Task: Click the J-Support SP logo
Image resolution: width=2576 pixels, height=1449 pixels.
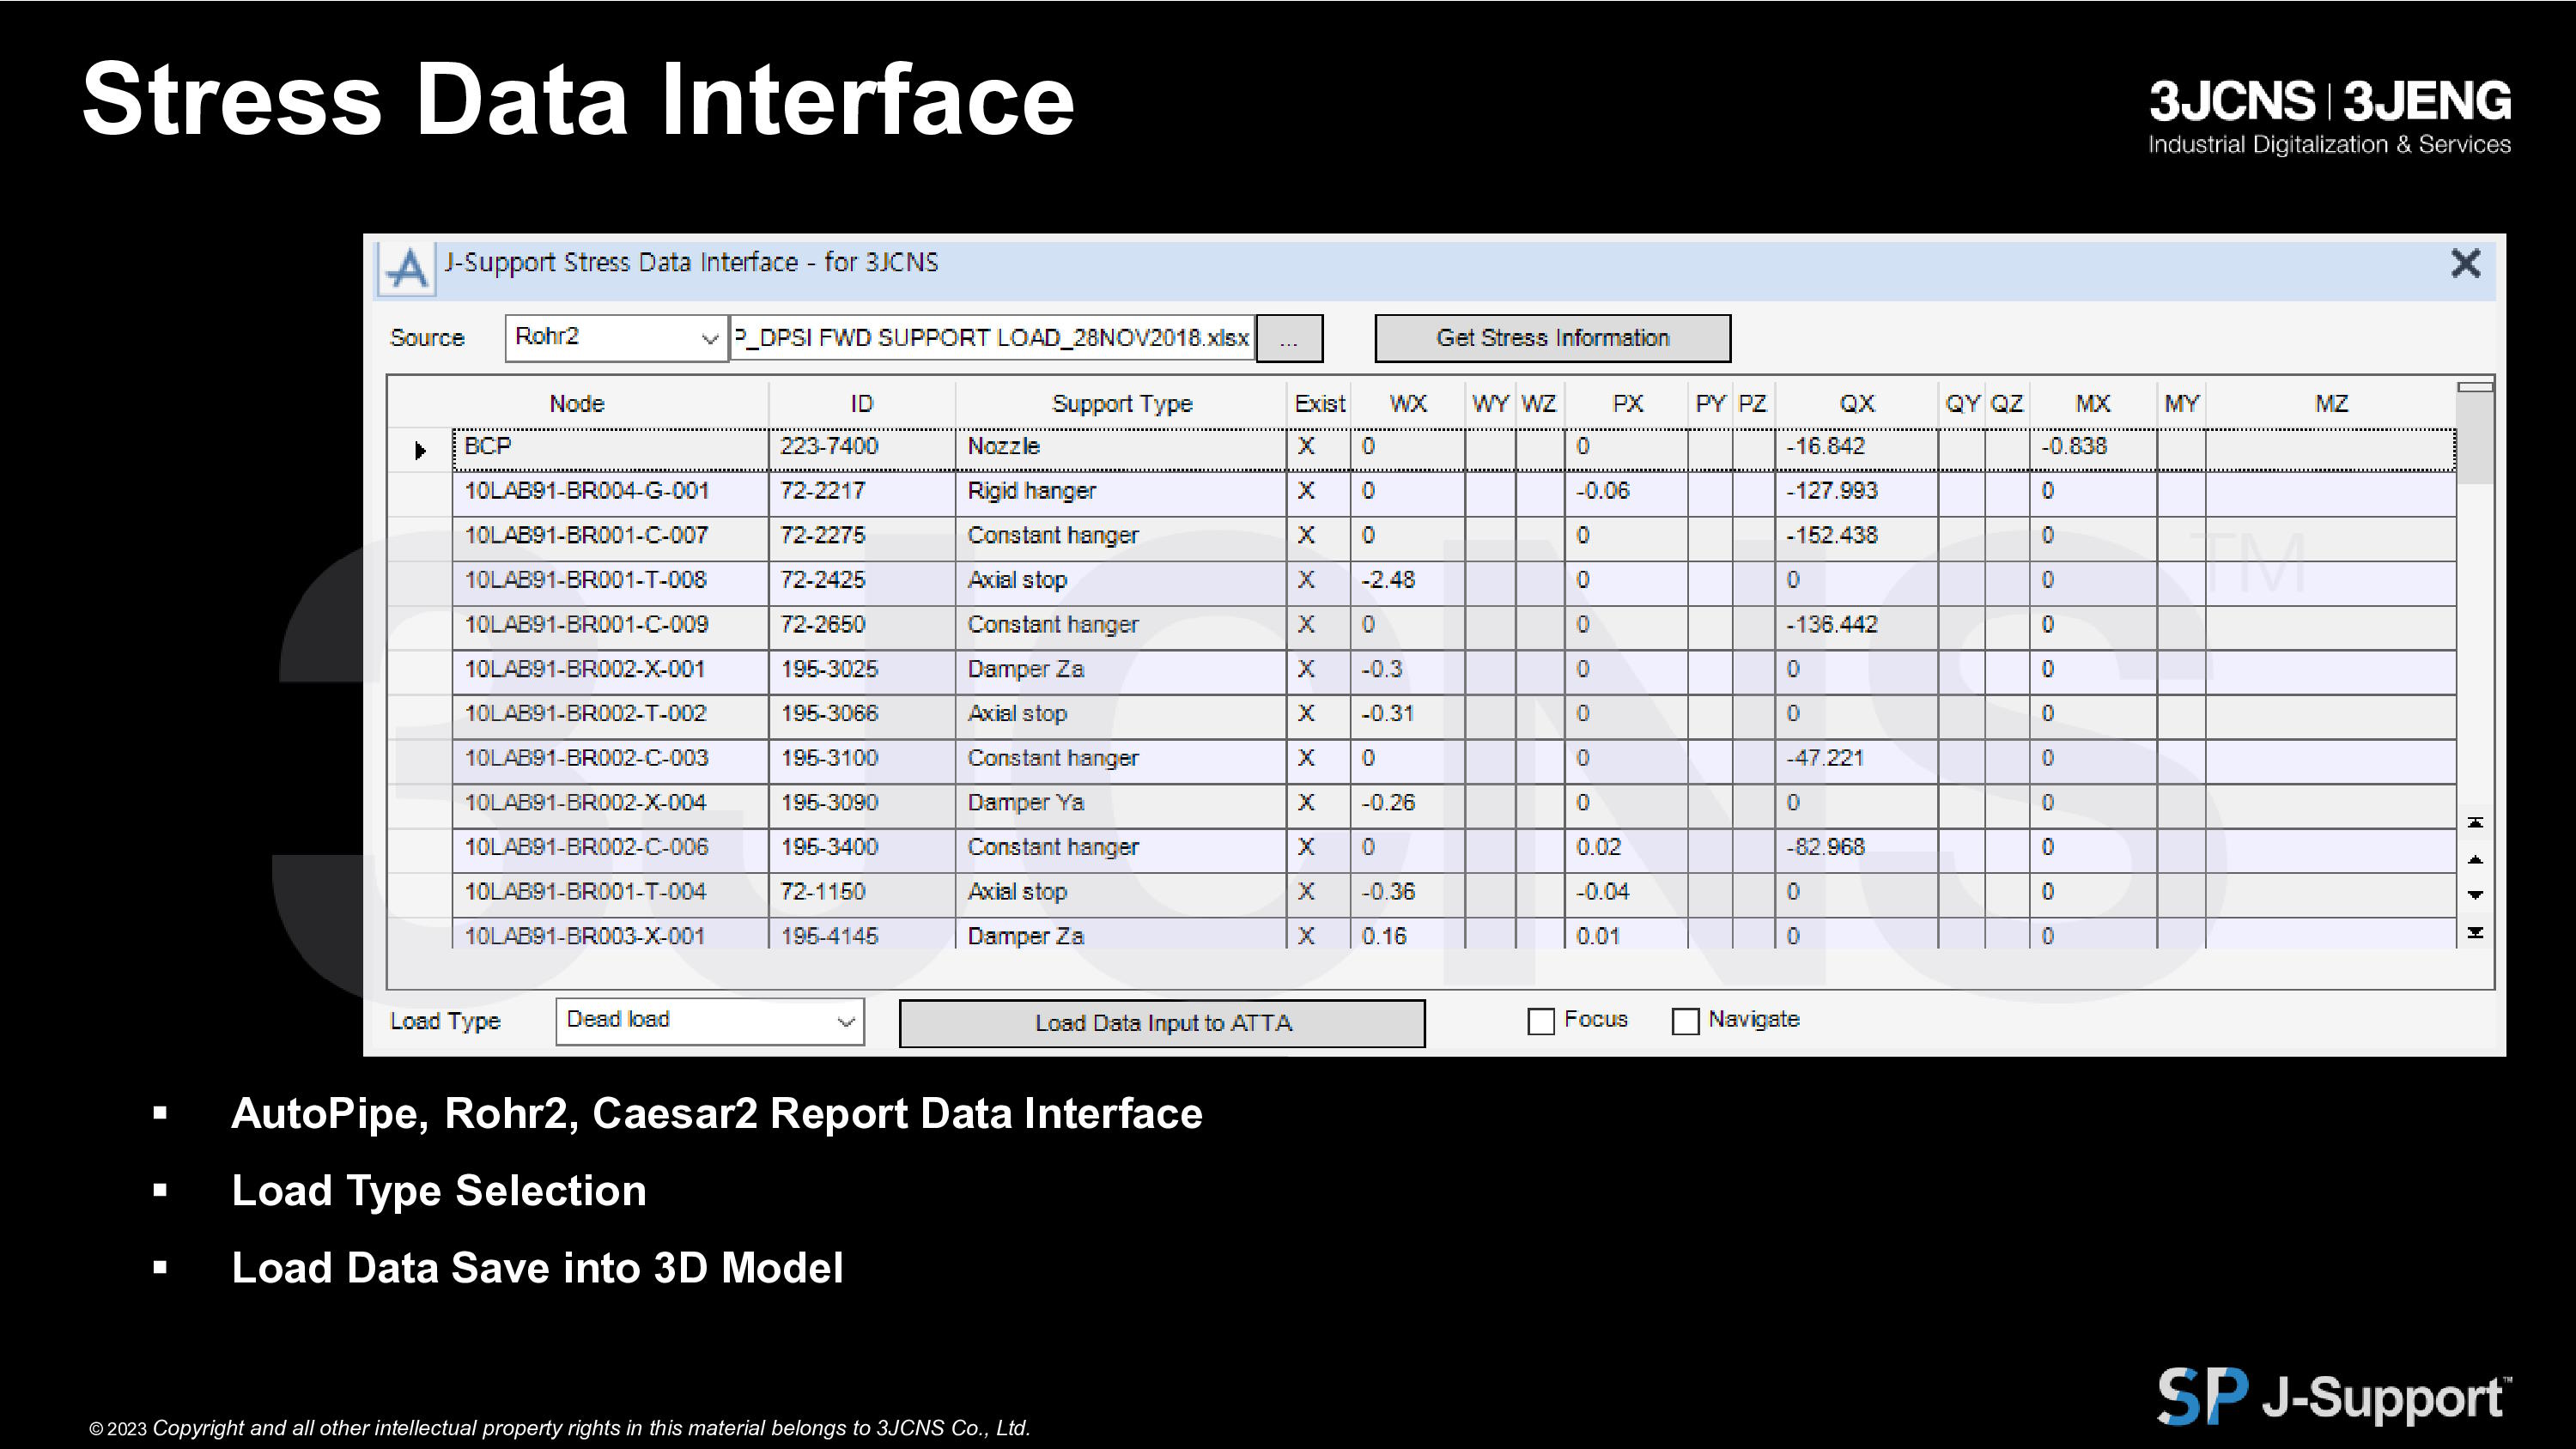Action: tap(2333, 1396)
